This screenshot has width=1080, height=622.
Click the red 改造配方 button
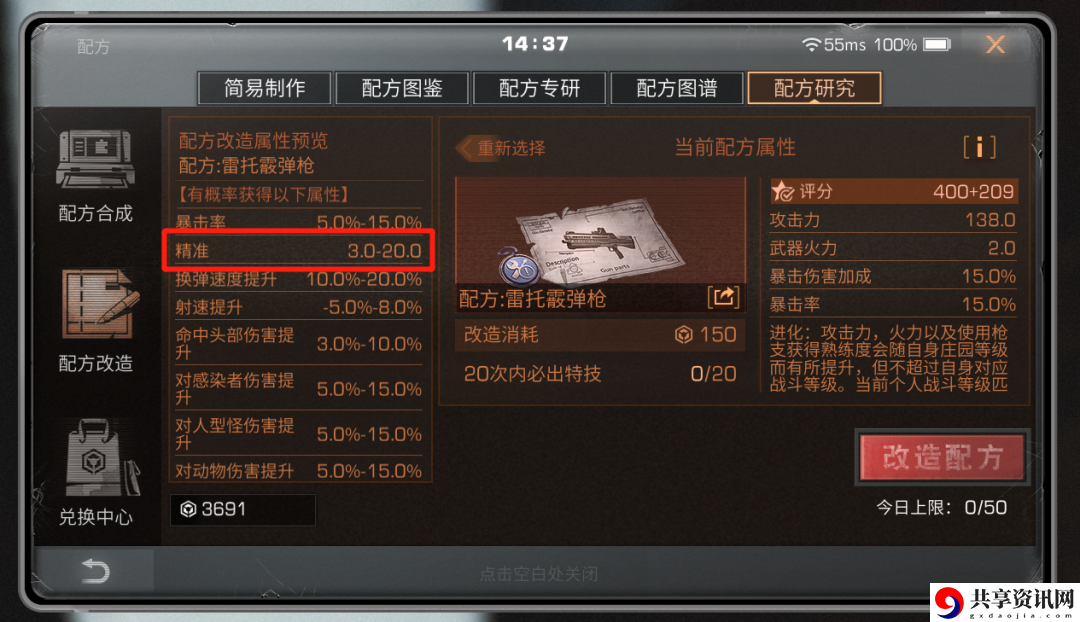click(942, 457)
